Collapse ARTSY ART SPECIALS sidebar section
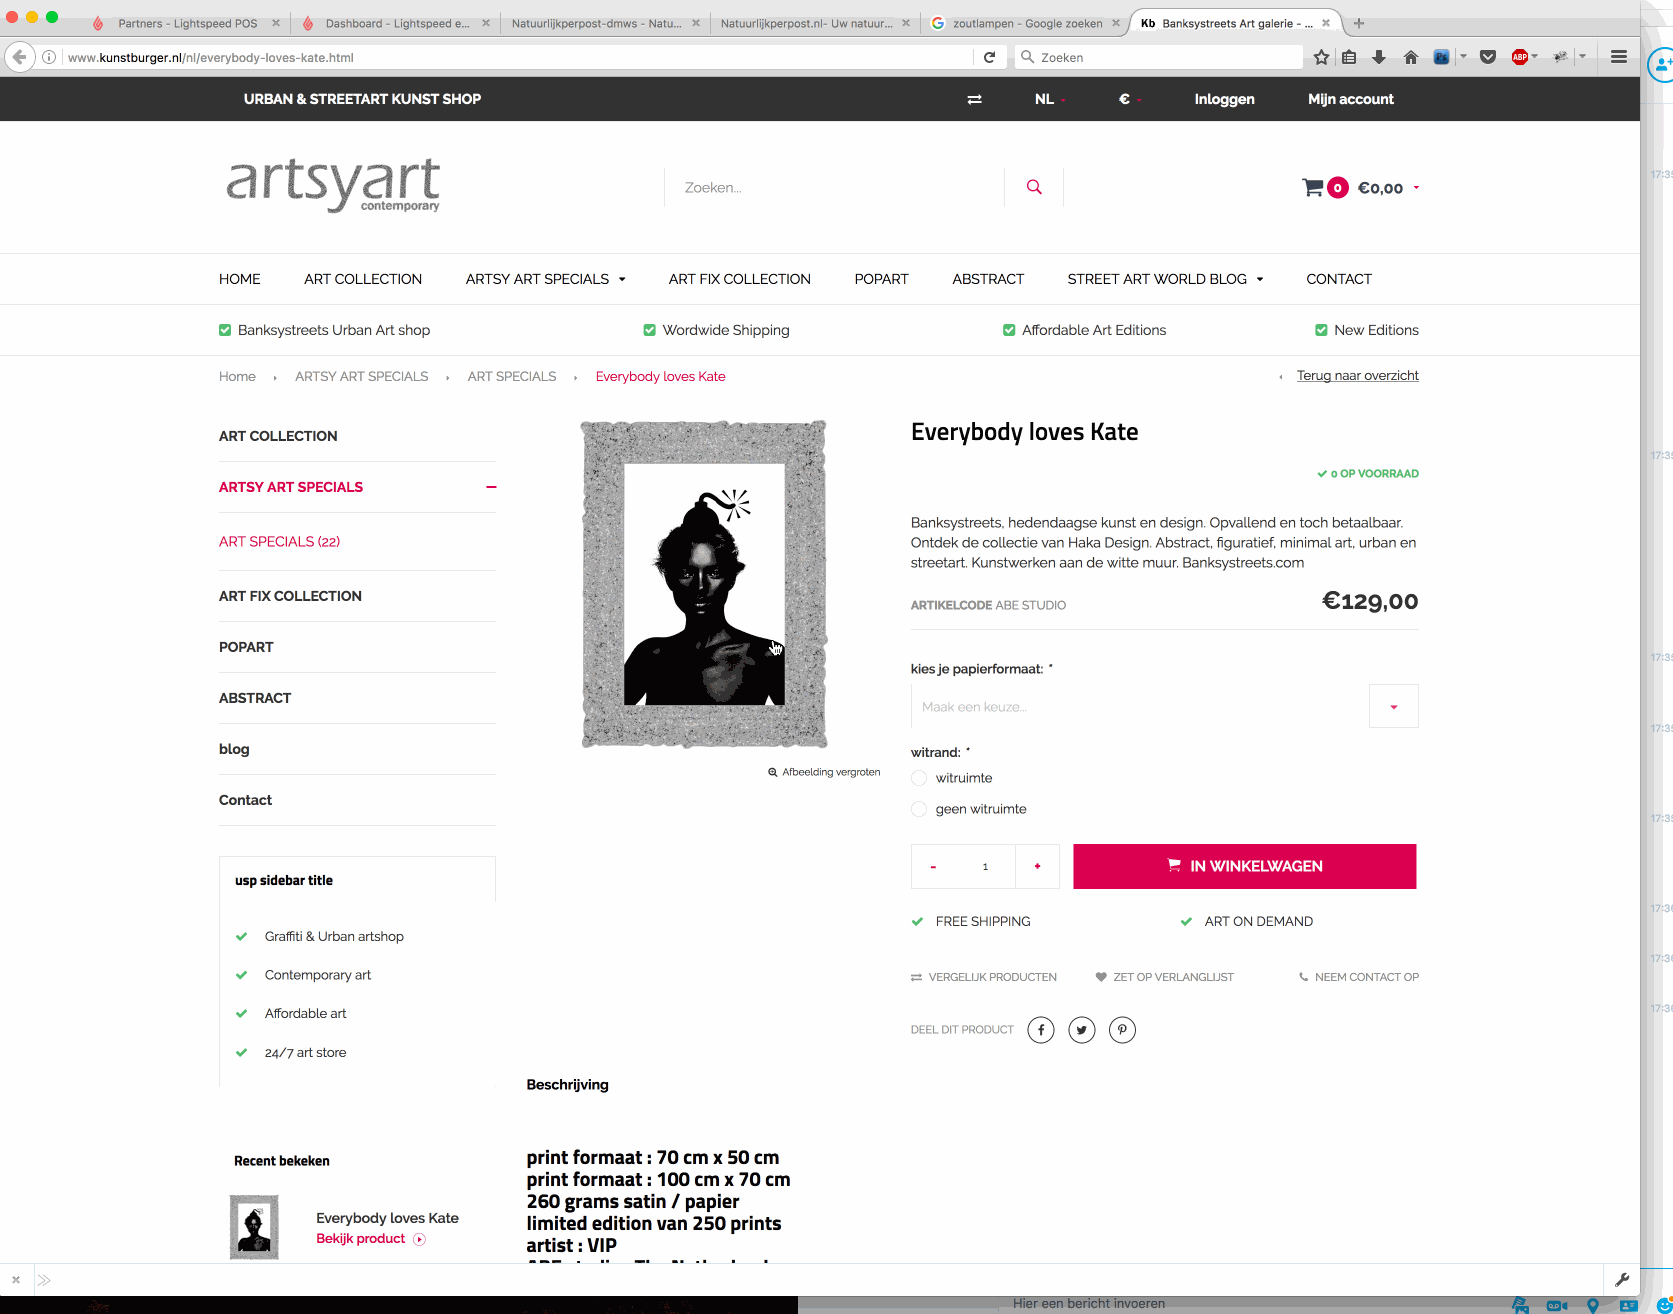Screen dimensions: 1673x1314 491,487
